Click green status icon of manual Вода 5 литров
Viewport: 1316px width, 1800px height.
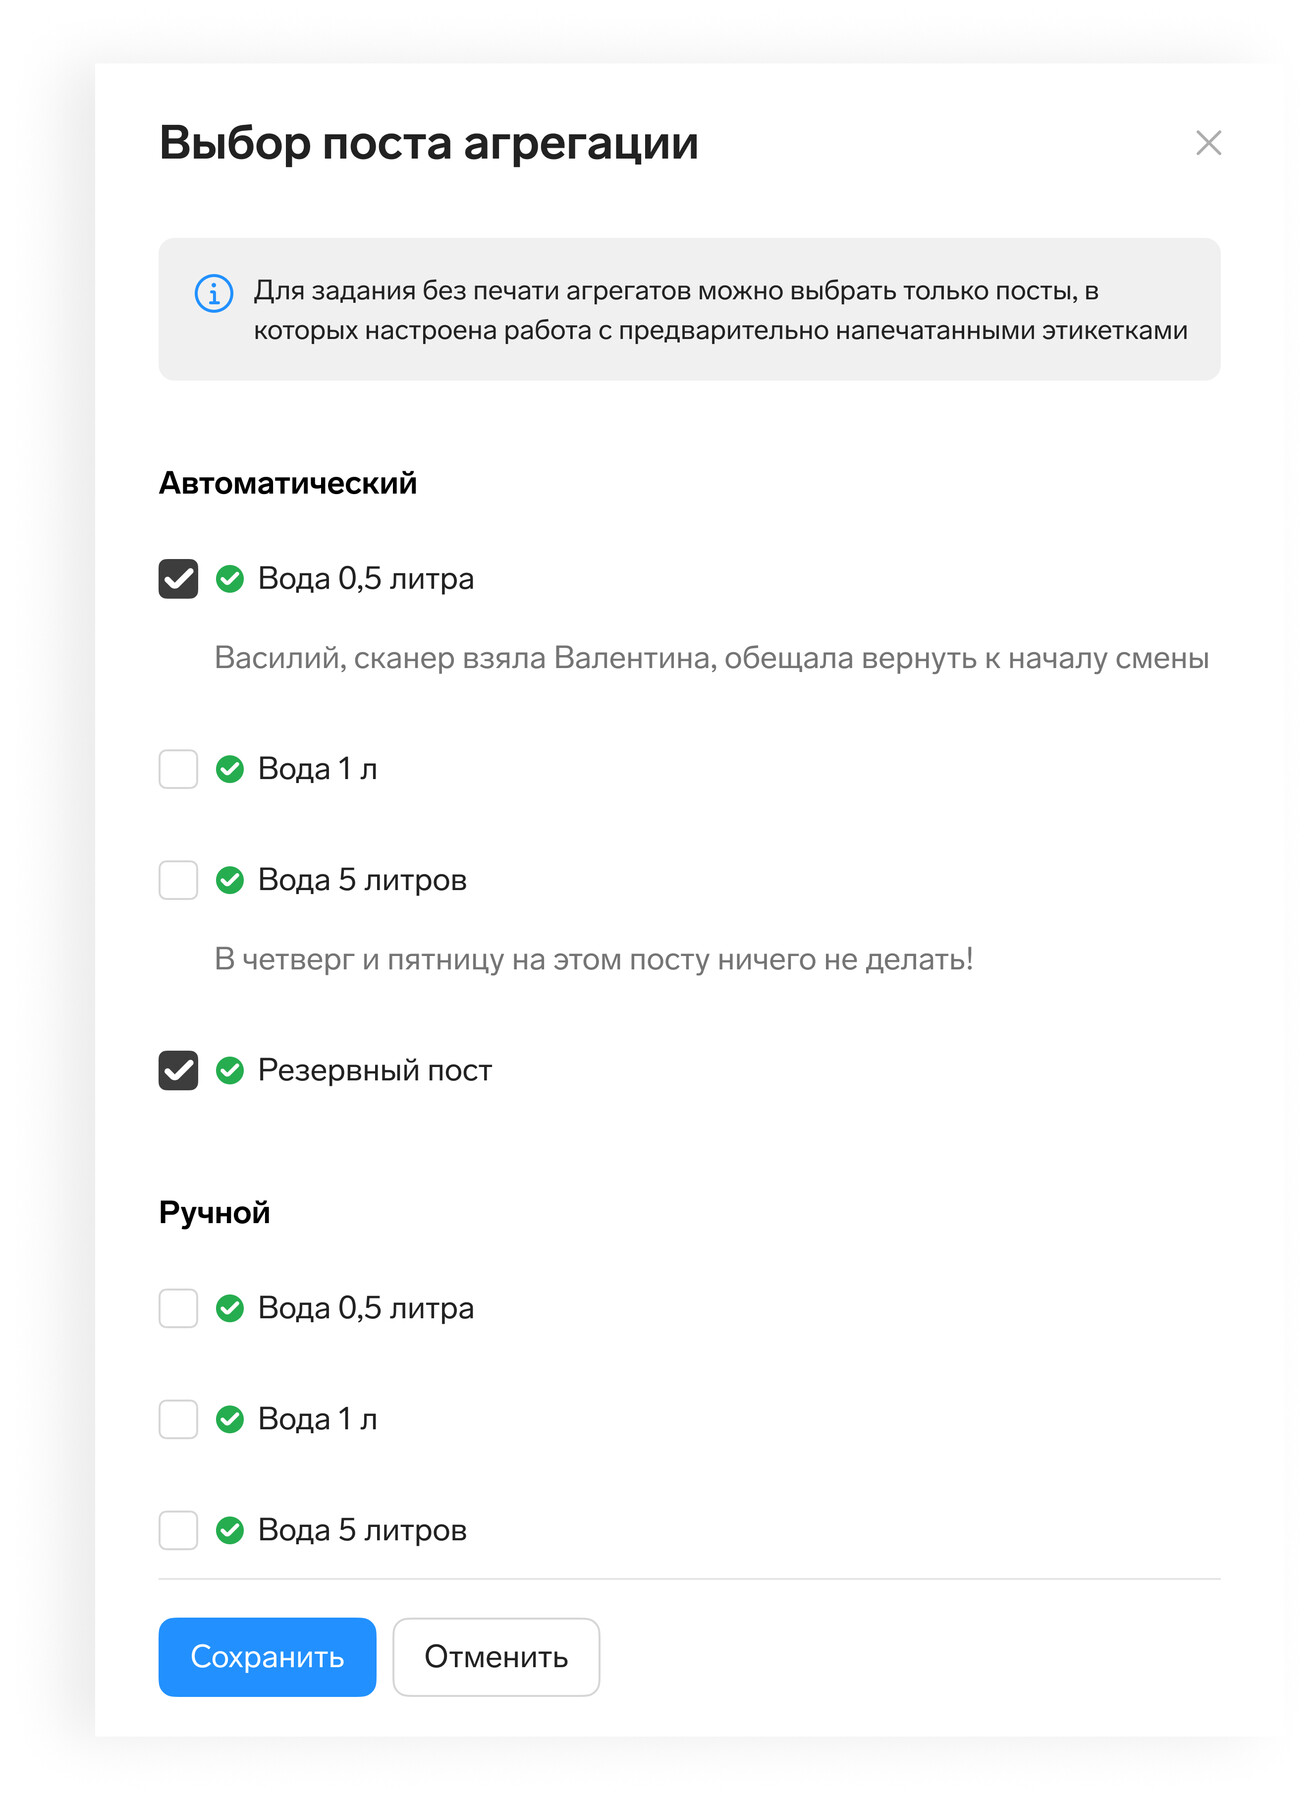click(230, 1530)
